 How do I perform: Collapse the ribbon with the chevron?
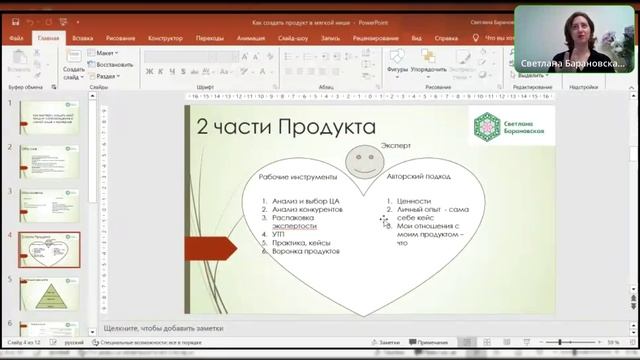tap(631, 87)
